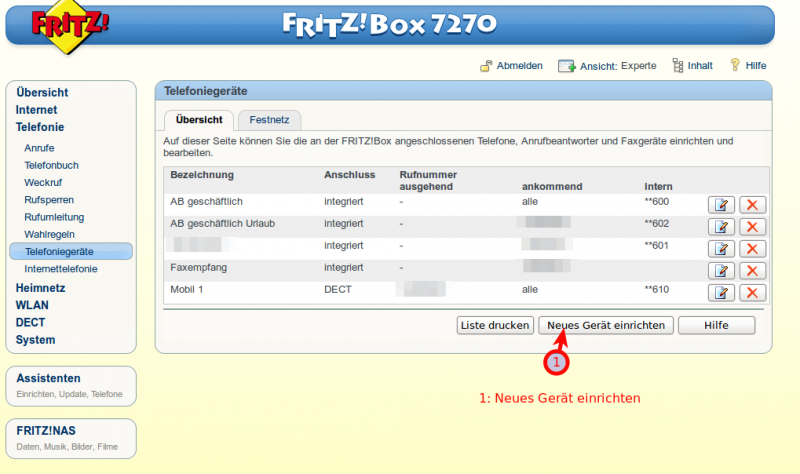Switch to the Festnetz tab
The height and width of the screenshot is (474, 800).
269,120
